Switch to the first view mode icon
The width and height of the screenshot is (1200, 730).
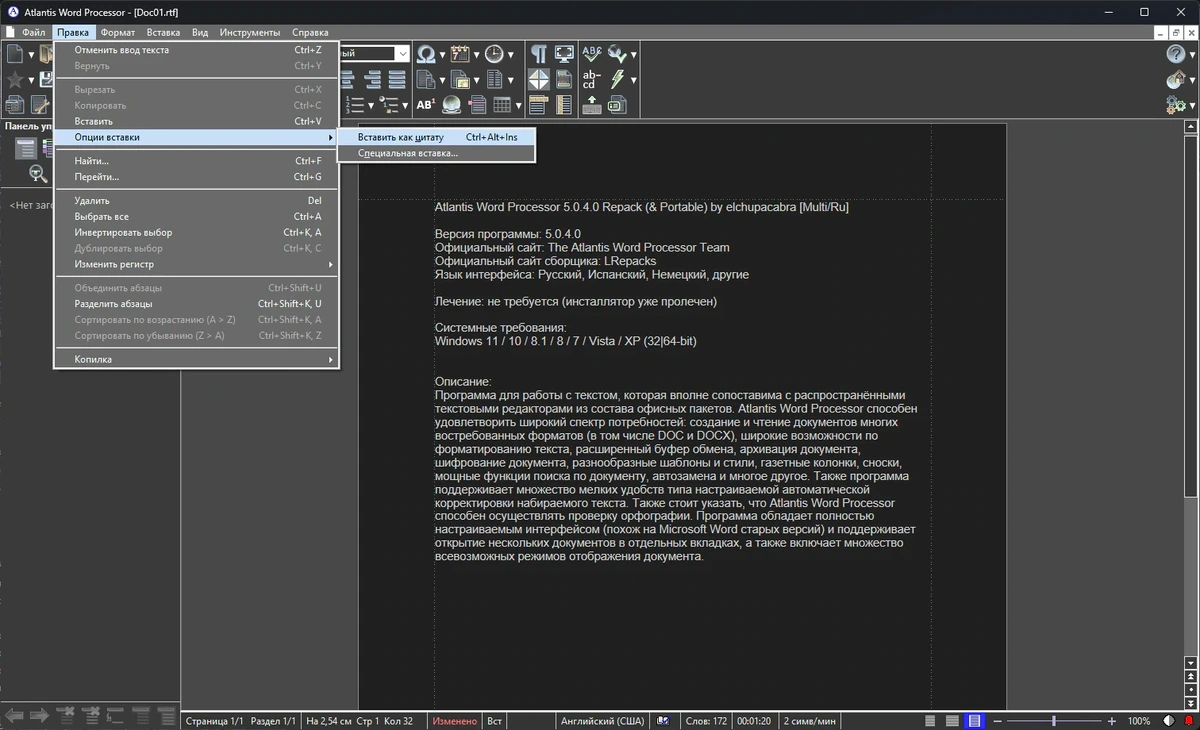pyautogui.click(x=930, y=721)
